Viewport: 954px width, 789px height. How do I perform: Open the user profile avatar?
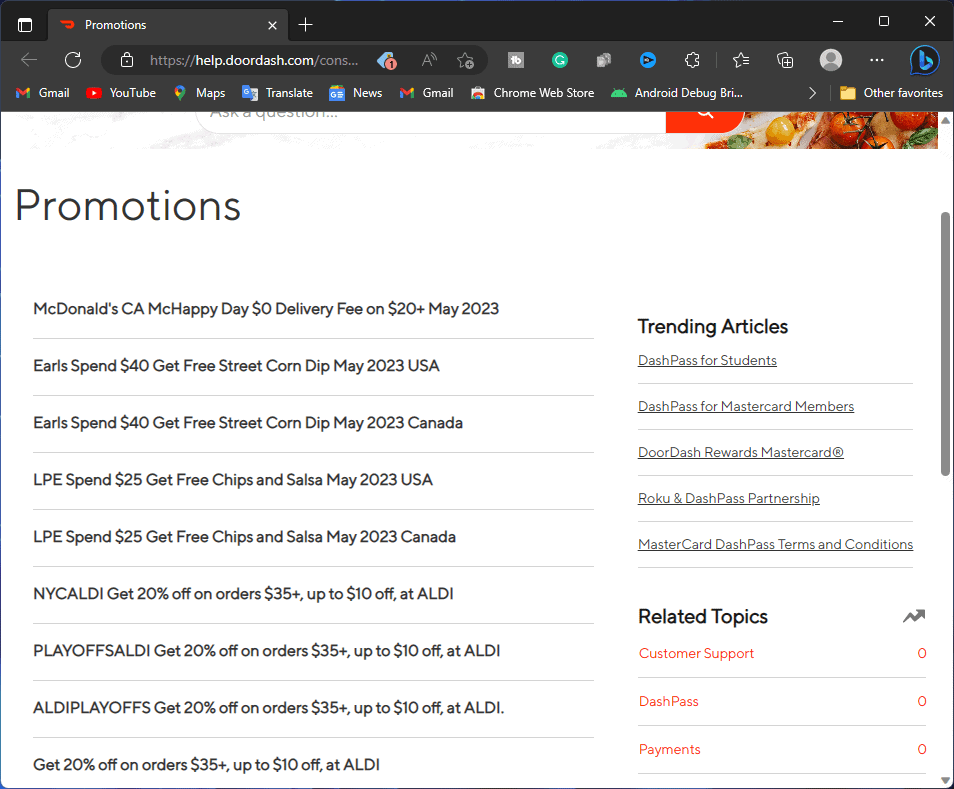(x=830, y=60)
